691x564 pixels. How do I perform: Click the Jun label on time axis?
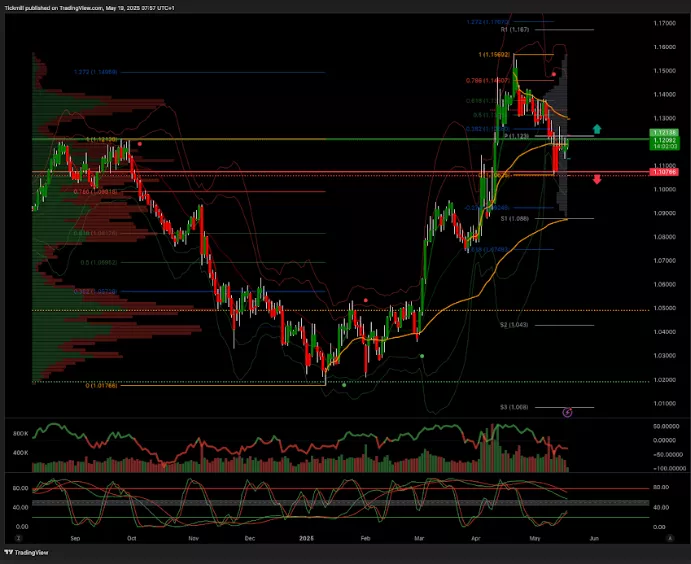tap(594, 537)
